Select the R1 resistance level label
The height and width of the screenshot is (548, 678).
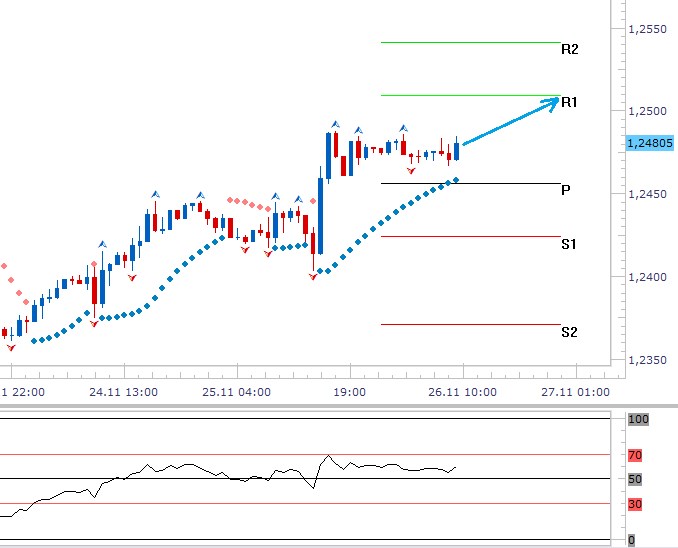pos(569,103)
